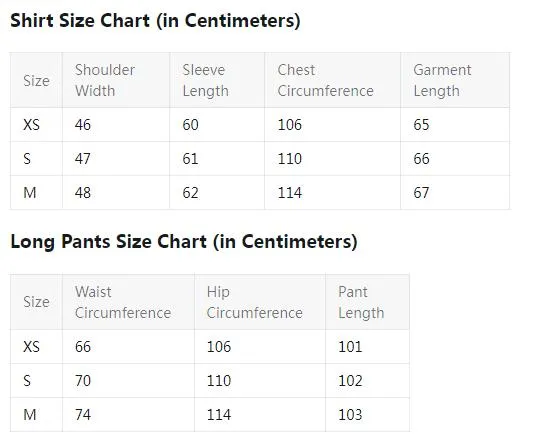Click the Hip Circumference column header
Viewport: 557px width, 444px height.
click(255, 302)
